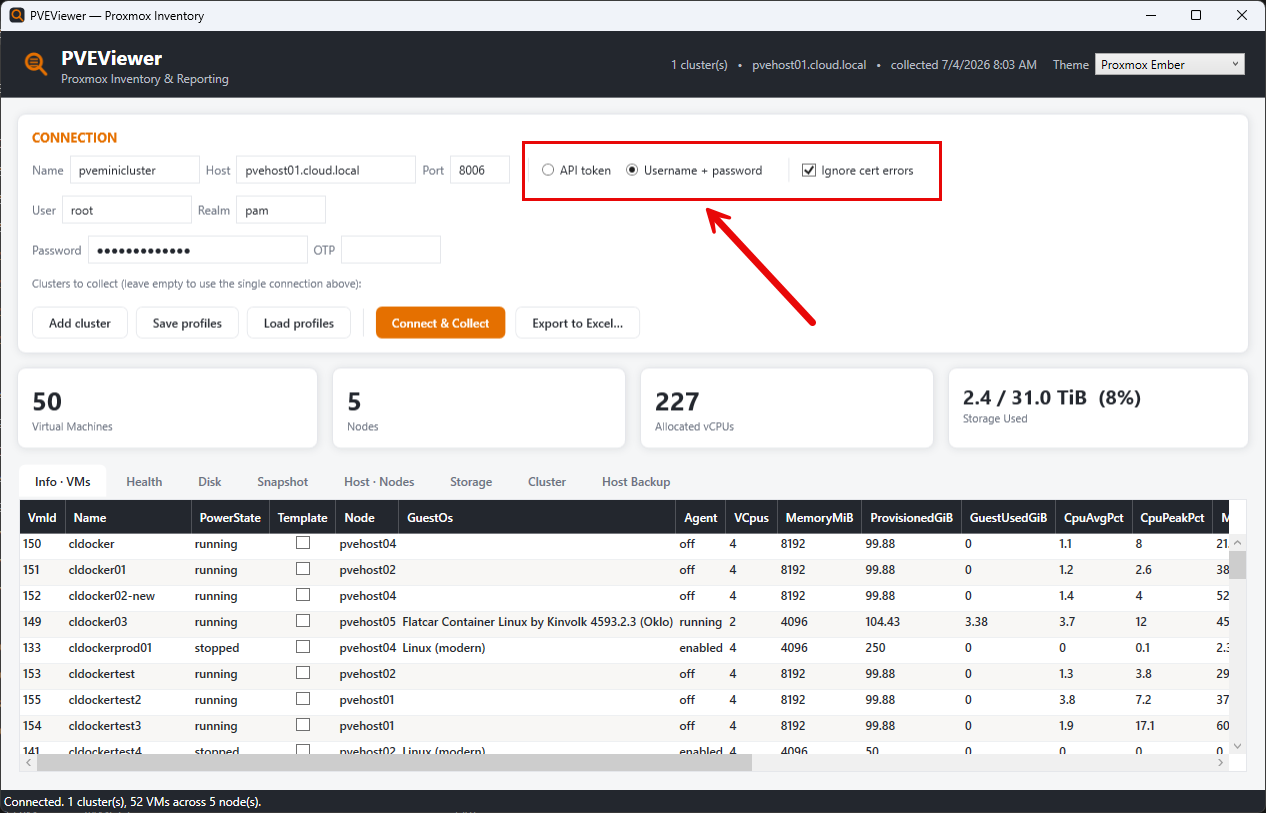Click the Realm field containing pam
This screenshot has height=813, width=1266.
point(281,210)
